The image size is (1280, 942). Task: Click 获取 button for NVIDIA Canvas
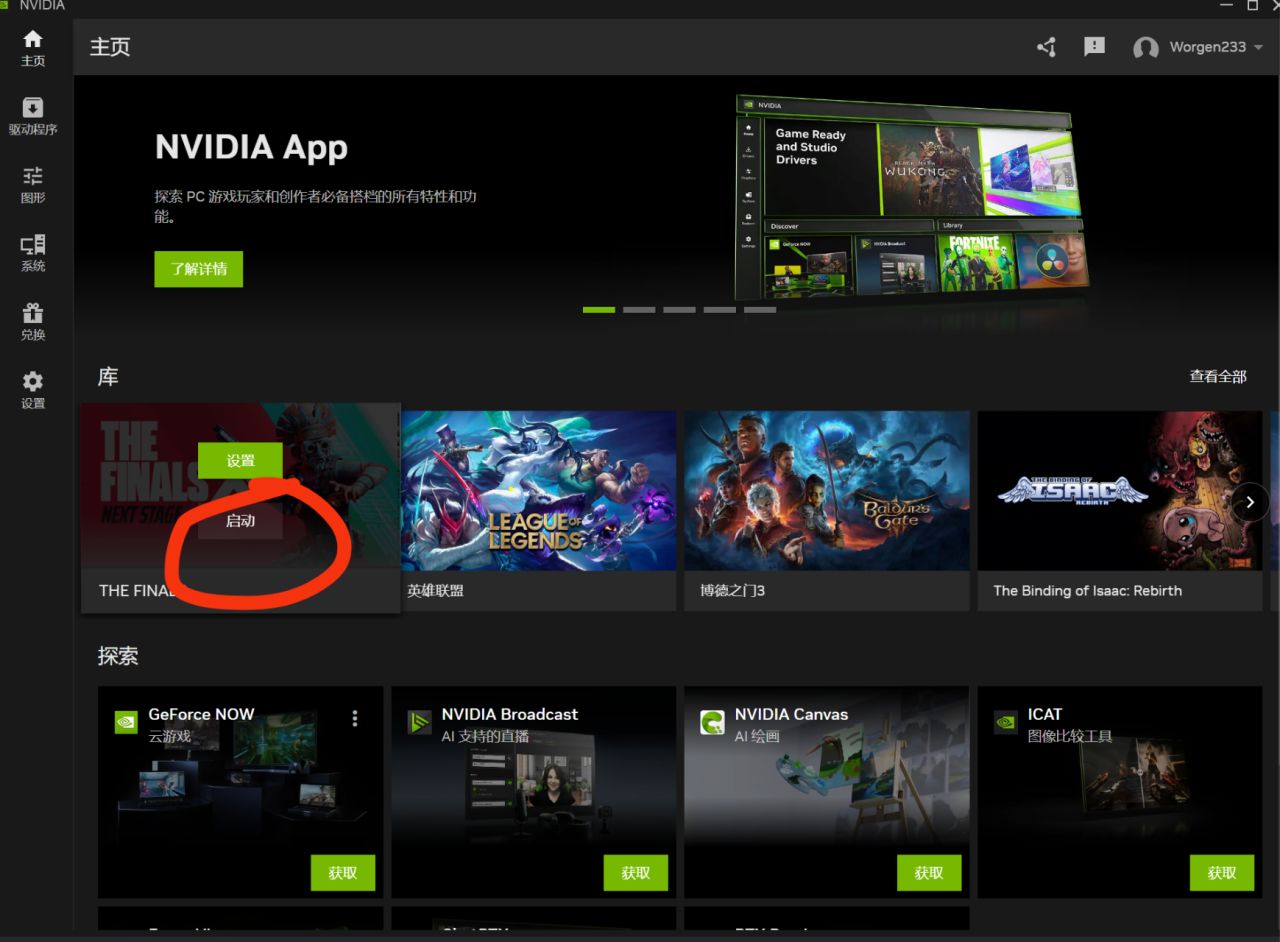[x=929, y=873]
